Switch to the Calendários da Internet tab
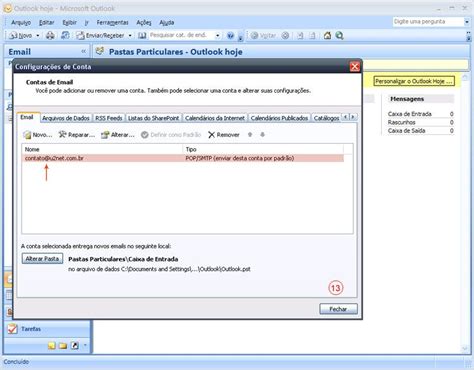Viewport: 474px width, 370px height. 215,118
